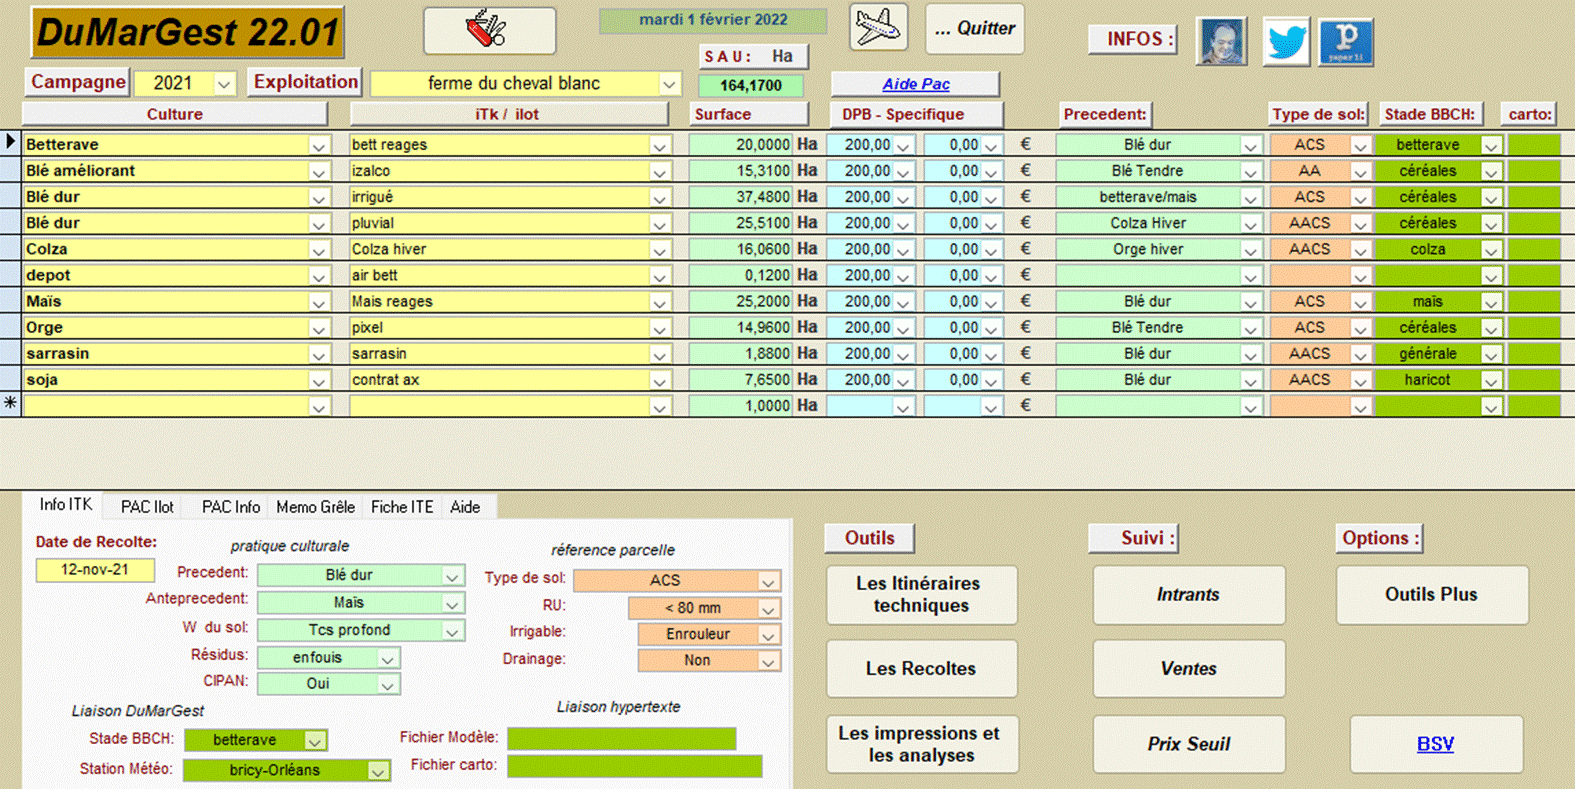This screenshot has height=789, width=1575.
Task: Expand the izalco iTk dropdown arrow
Action: pyautogui.click(x=660, y=172)
